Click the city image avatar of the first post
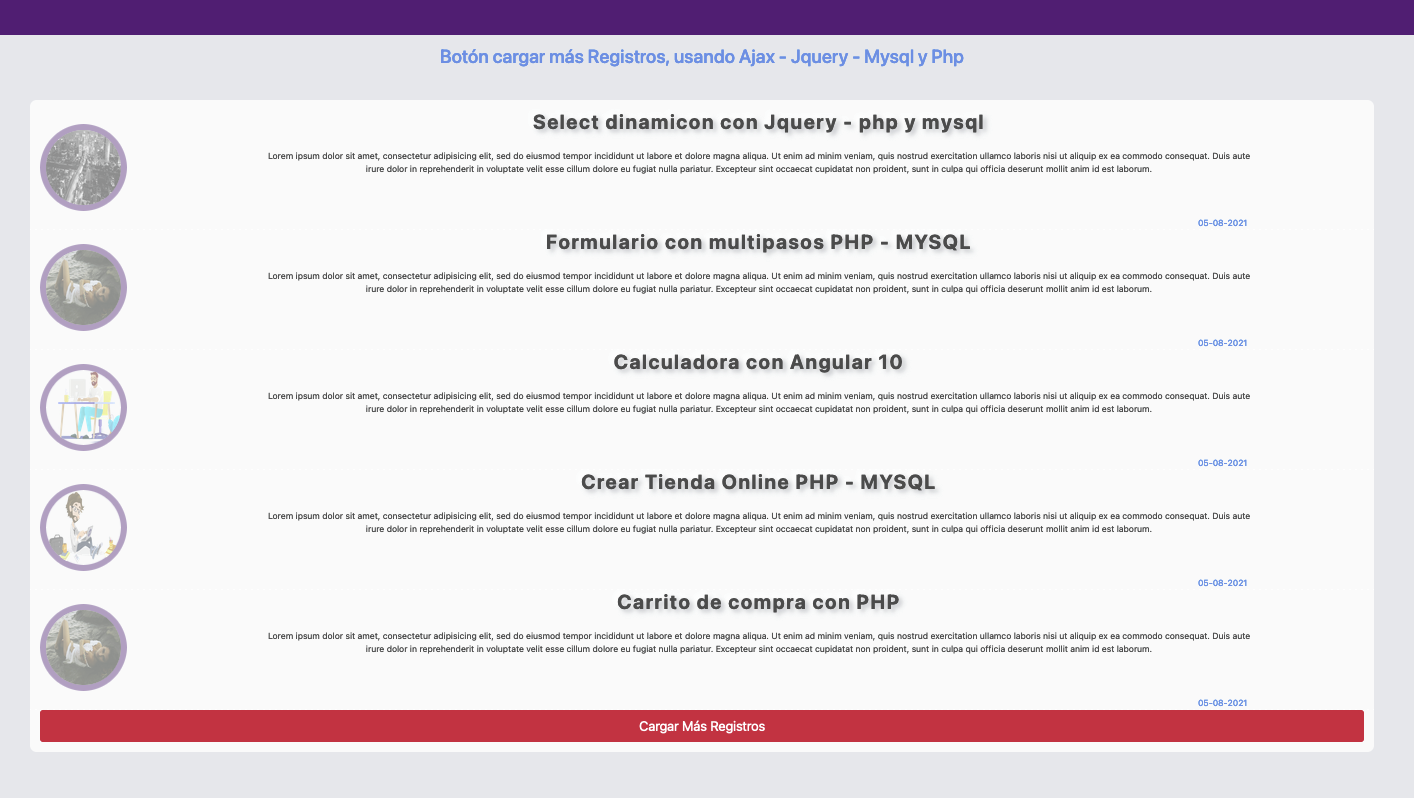 click(x=83, y=167)
